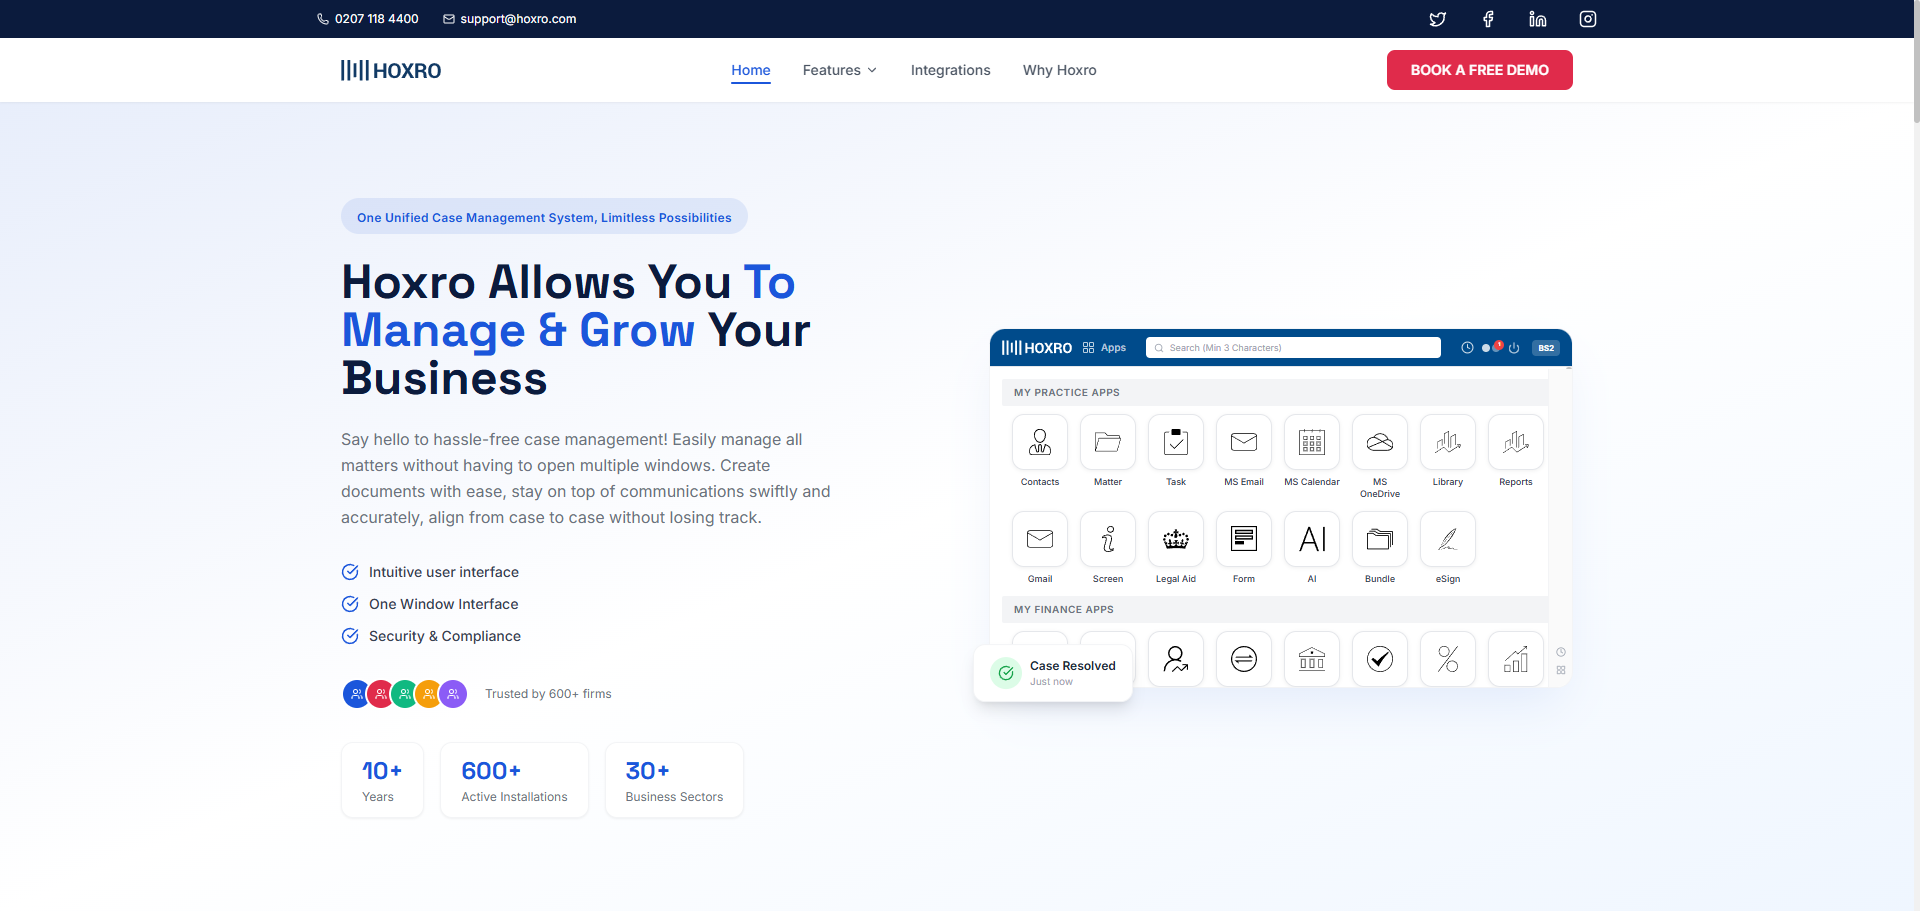
Task: Go to the Home nav item
Action: point(751,70)
